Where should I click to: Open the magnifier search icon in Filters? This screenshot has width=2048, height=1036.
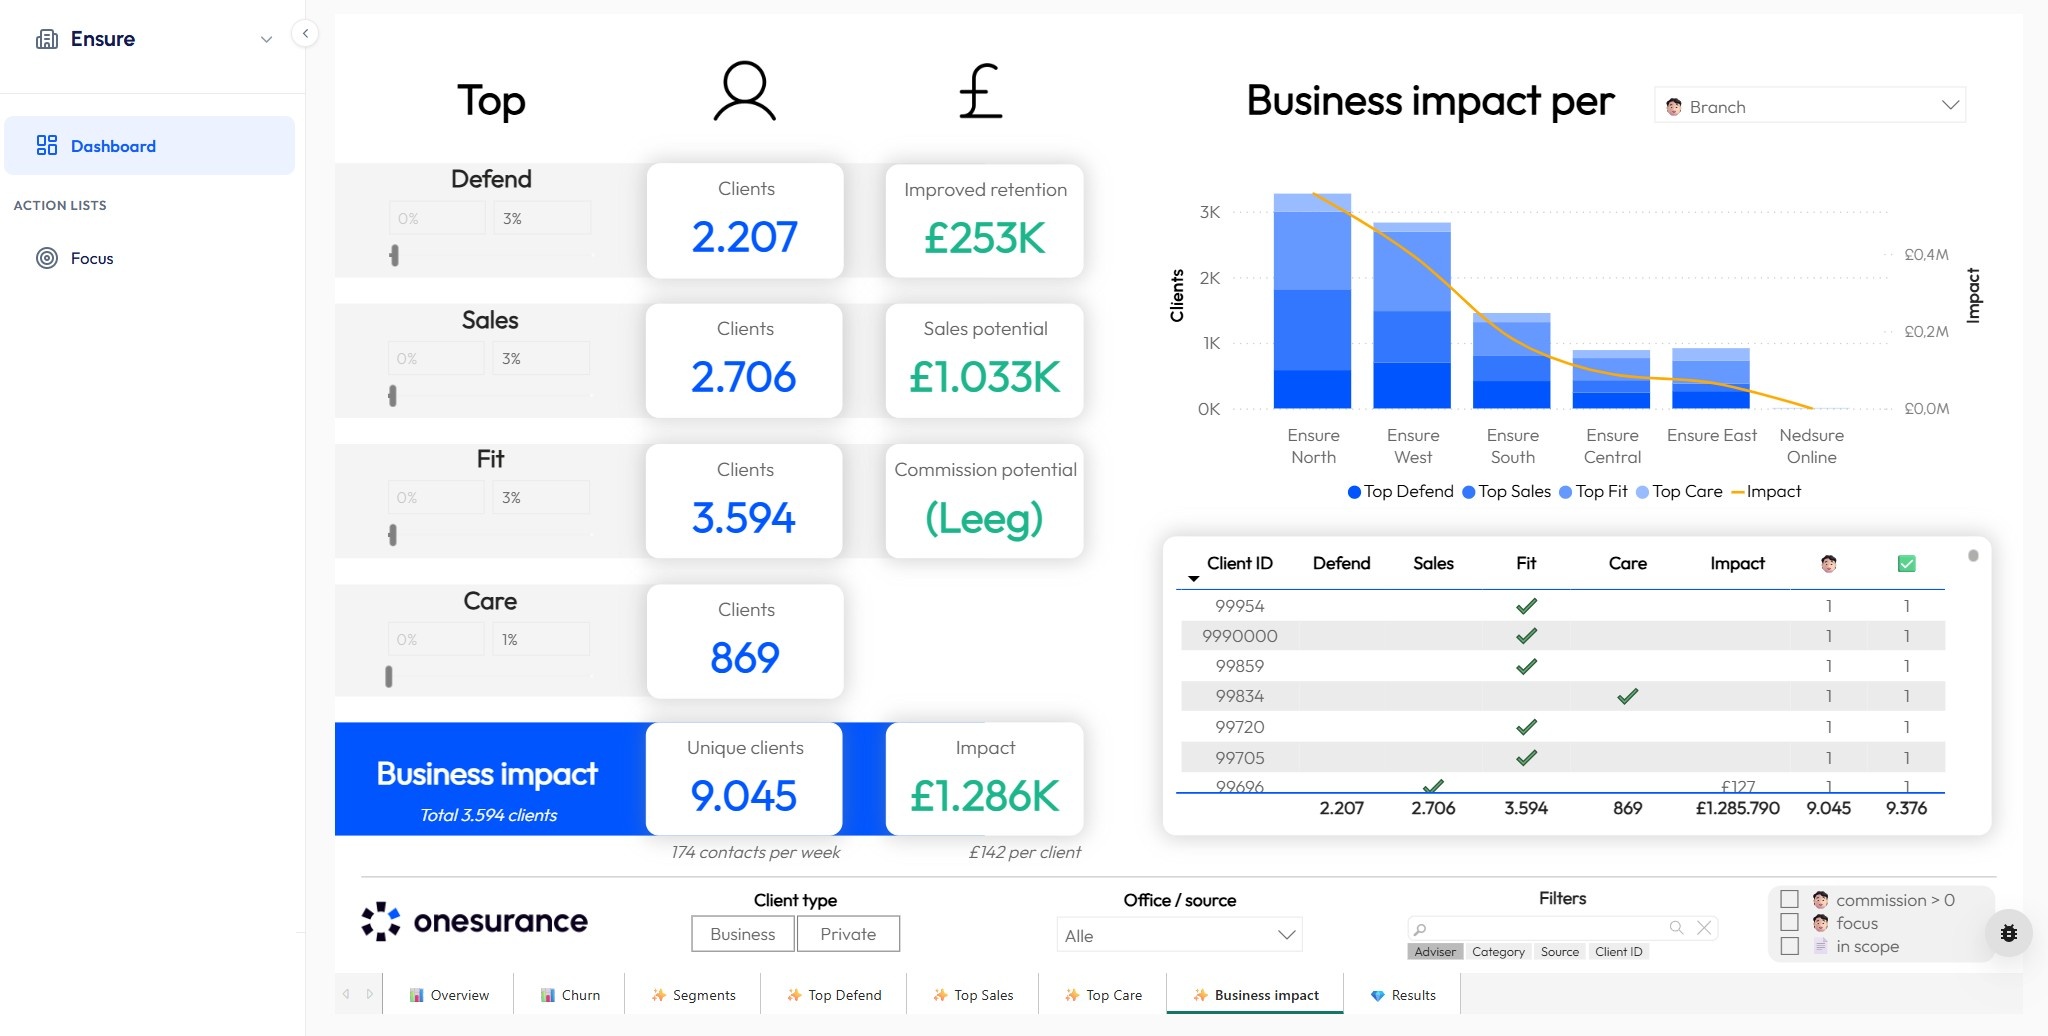1677,927
